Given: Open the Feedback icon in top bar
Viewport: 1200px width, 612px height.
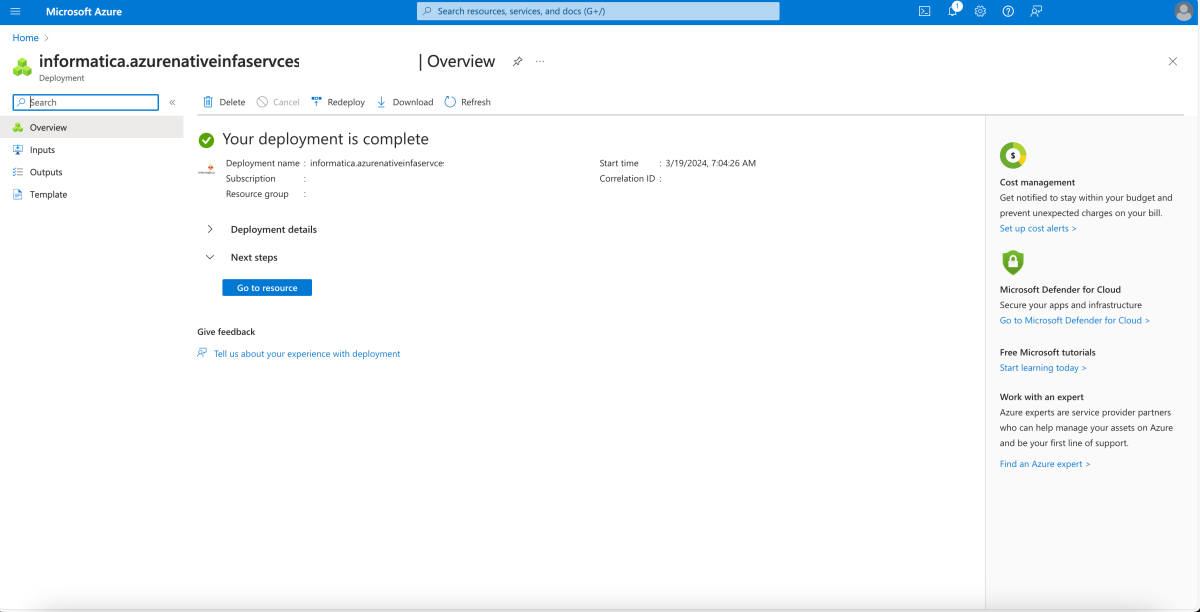Looking at the screenshot, I should coord(1035,11).
